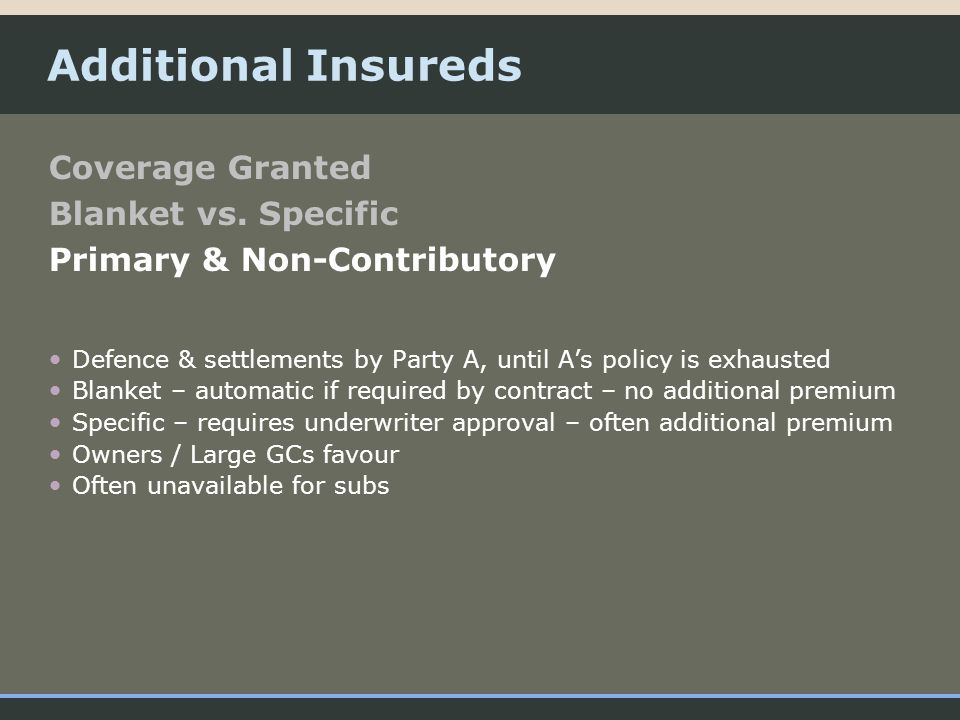
Task: Click the bullet dot before Blanket line
Action: click(x=56, y=391)
